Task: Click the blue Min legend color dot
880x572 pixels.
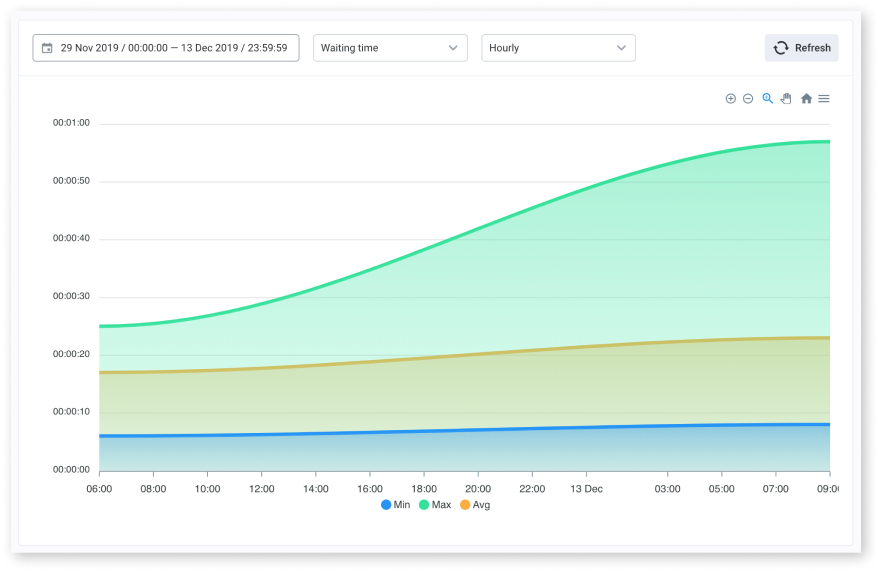Action: click(x=386, y=505)
